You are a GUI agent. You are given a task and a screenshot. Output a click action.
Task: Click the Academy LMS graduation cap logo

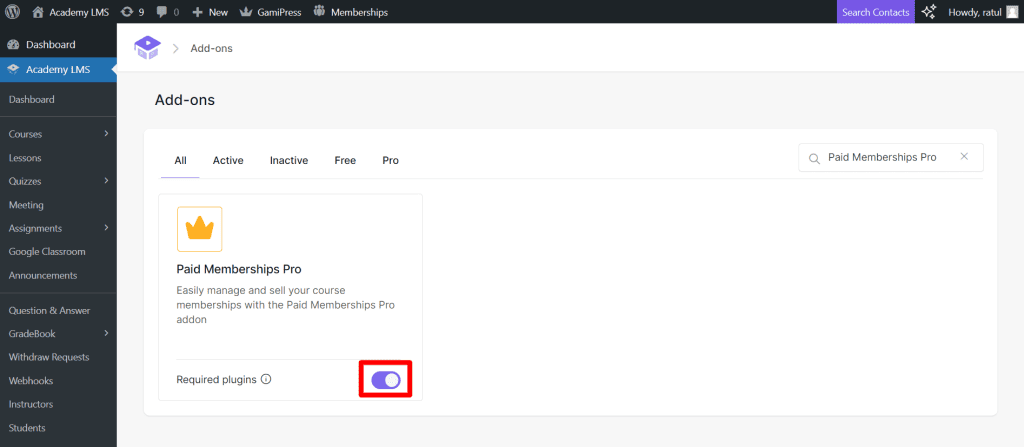point(147,48)
